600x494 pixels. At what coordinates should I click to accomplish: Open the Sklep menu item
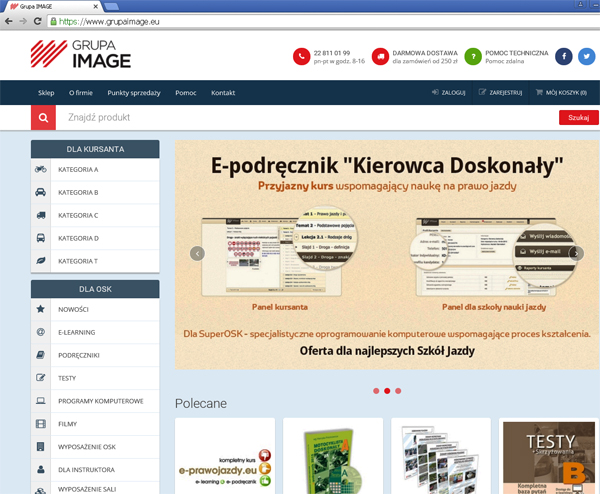tap(46, 93)
